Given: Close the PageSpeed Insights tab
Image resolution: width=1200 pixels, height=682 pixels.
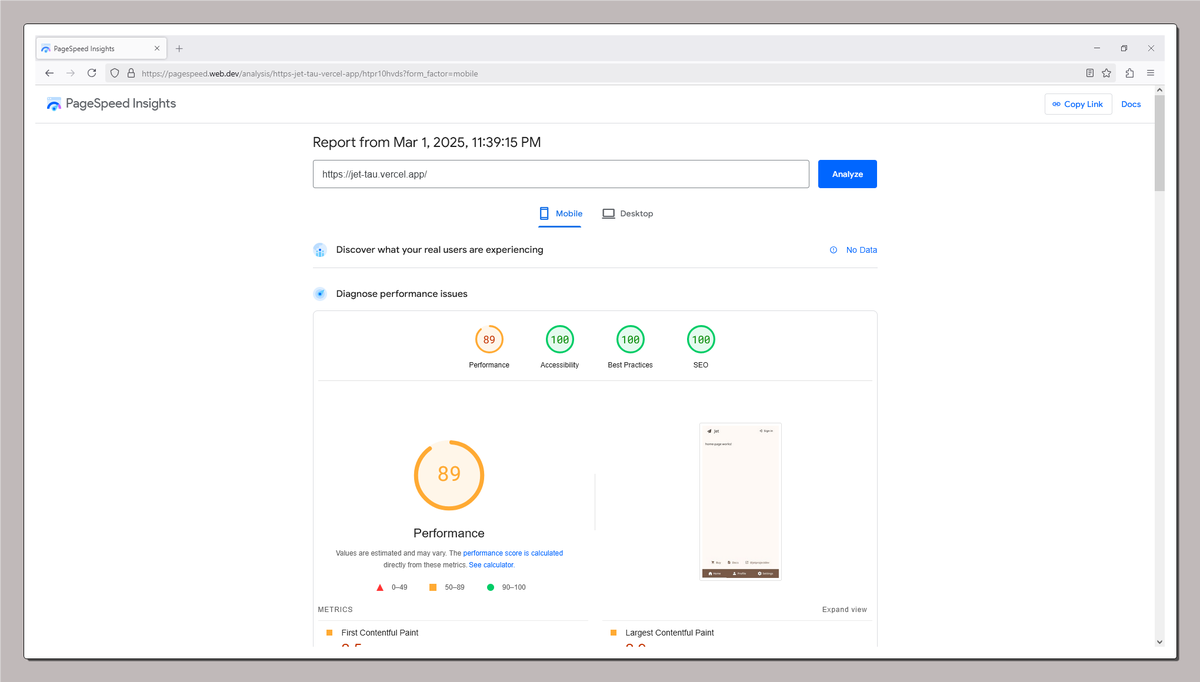Looking at the screenshot, I should (x=158, y=48).
